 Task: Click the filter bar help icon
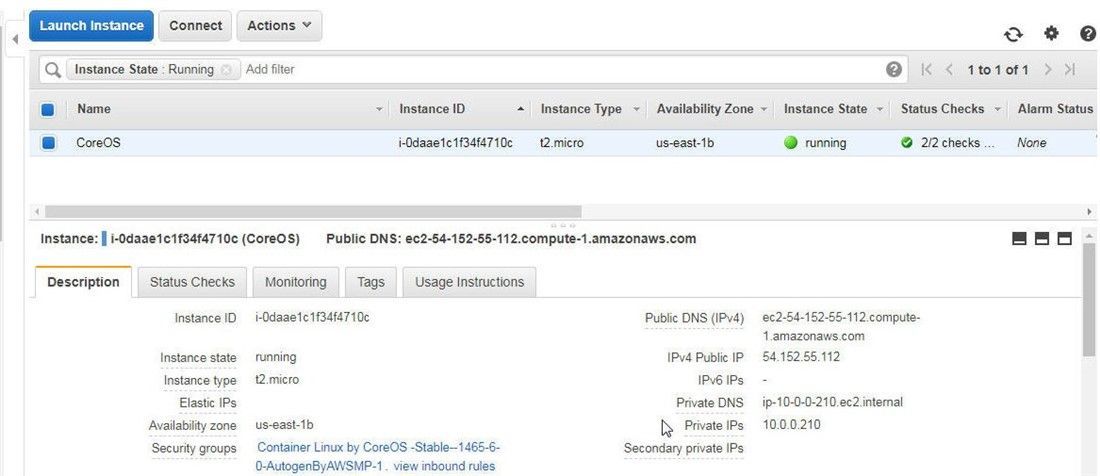coord(894,69)
